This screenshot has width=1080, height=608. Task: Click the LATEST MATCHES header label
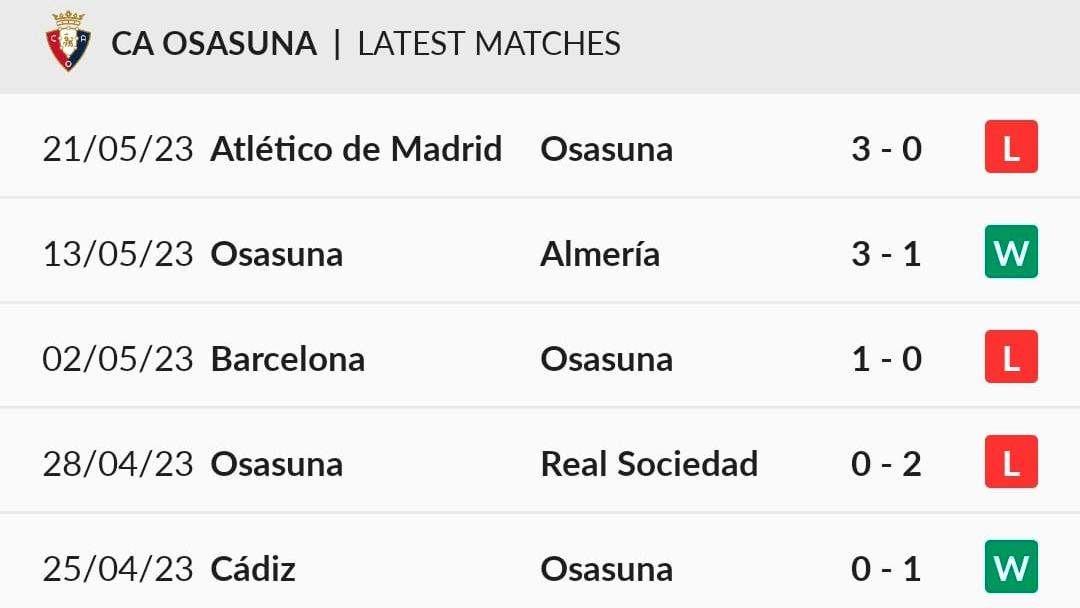tap(489, 43)
